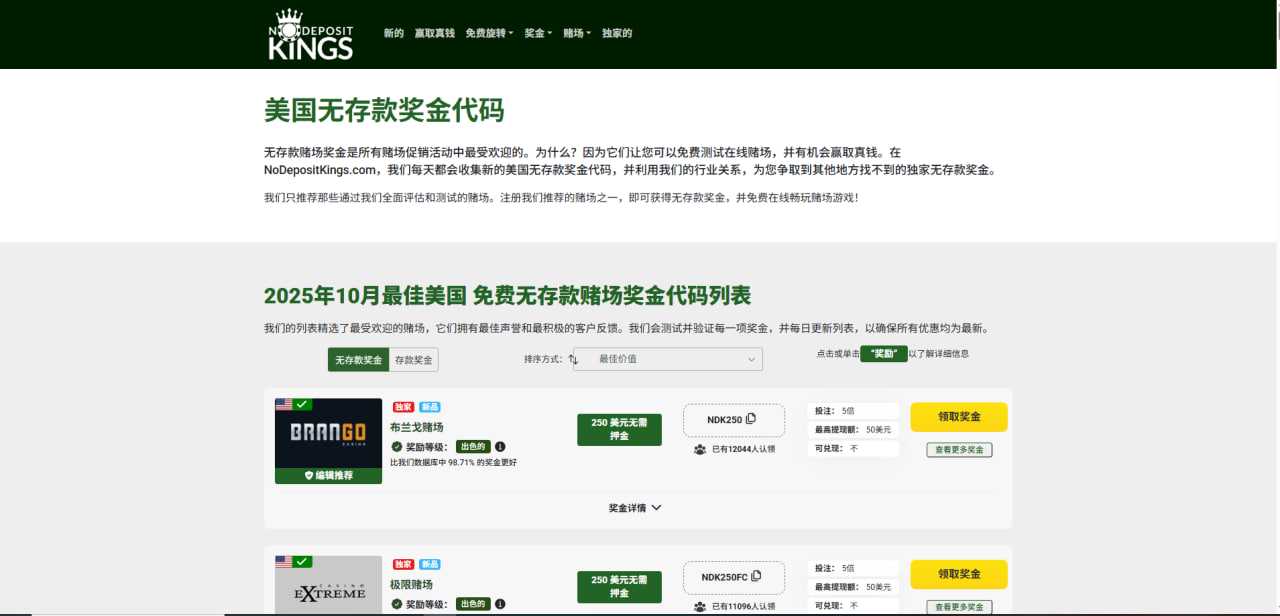Click people icon next to 已有11096人认领
The height and width of the screenshot is (616, 1280).
(700, 606)
